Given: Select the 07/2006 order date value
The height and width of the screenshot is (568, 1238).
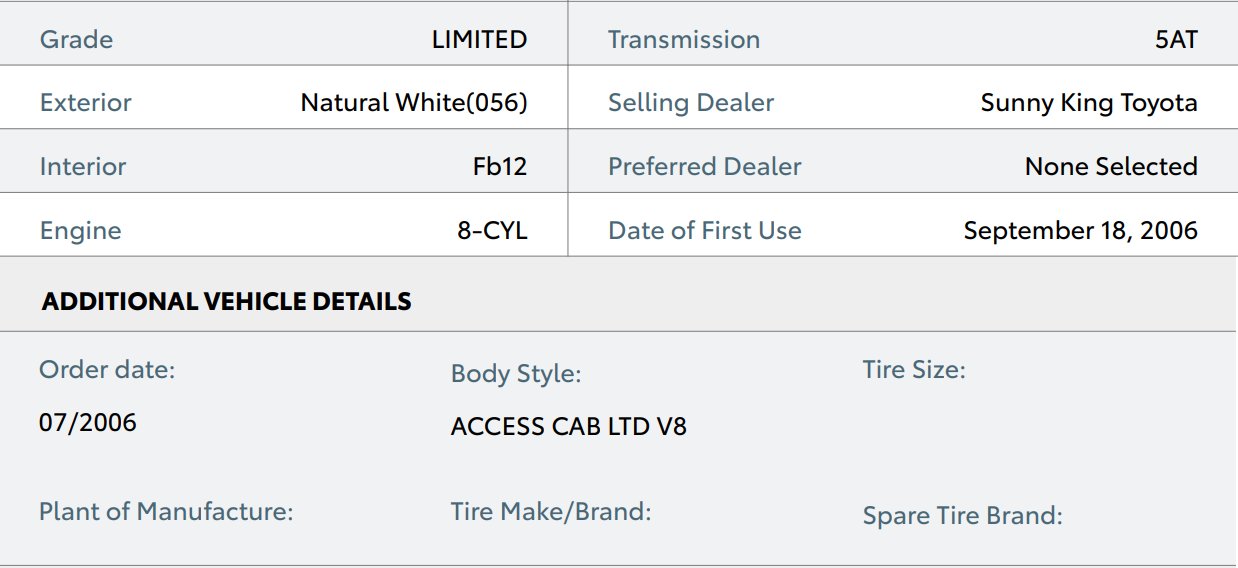Looking at the screenshot, I should 88,422.
